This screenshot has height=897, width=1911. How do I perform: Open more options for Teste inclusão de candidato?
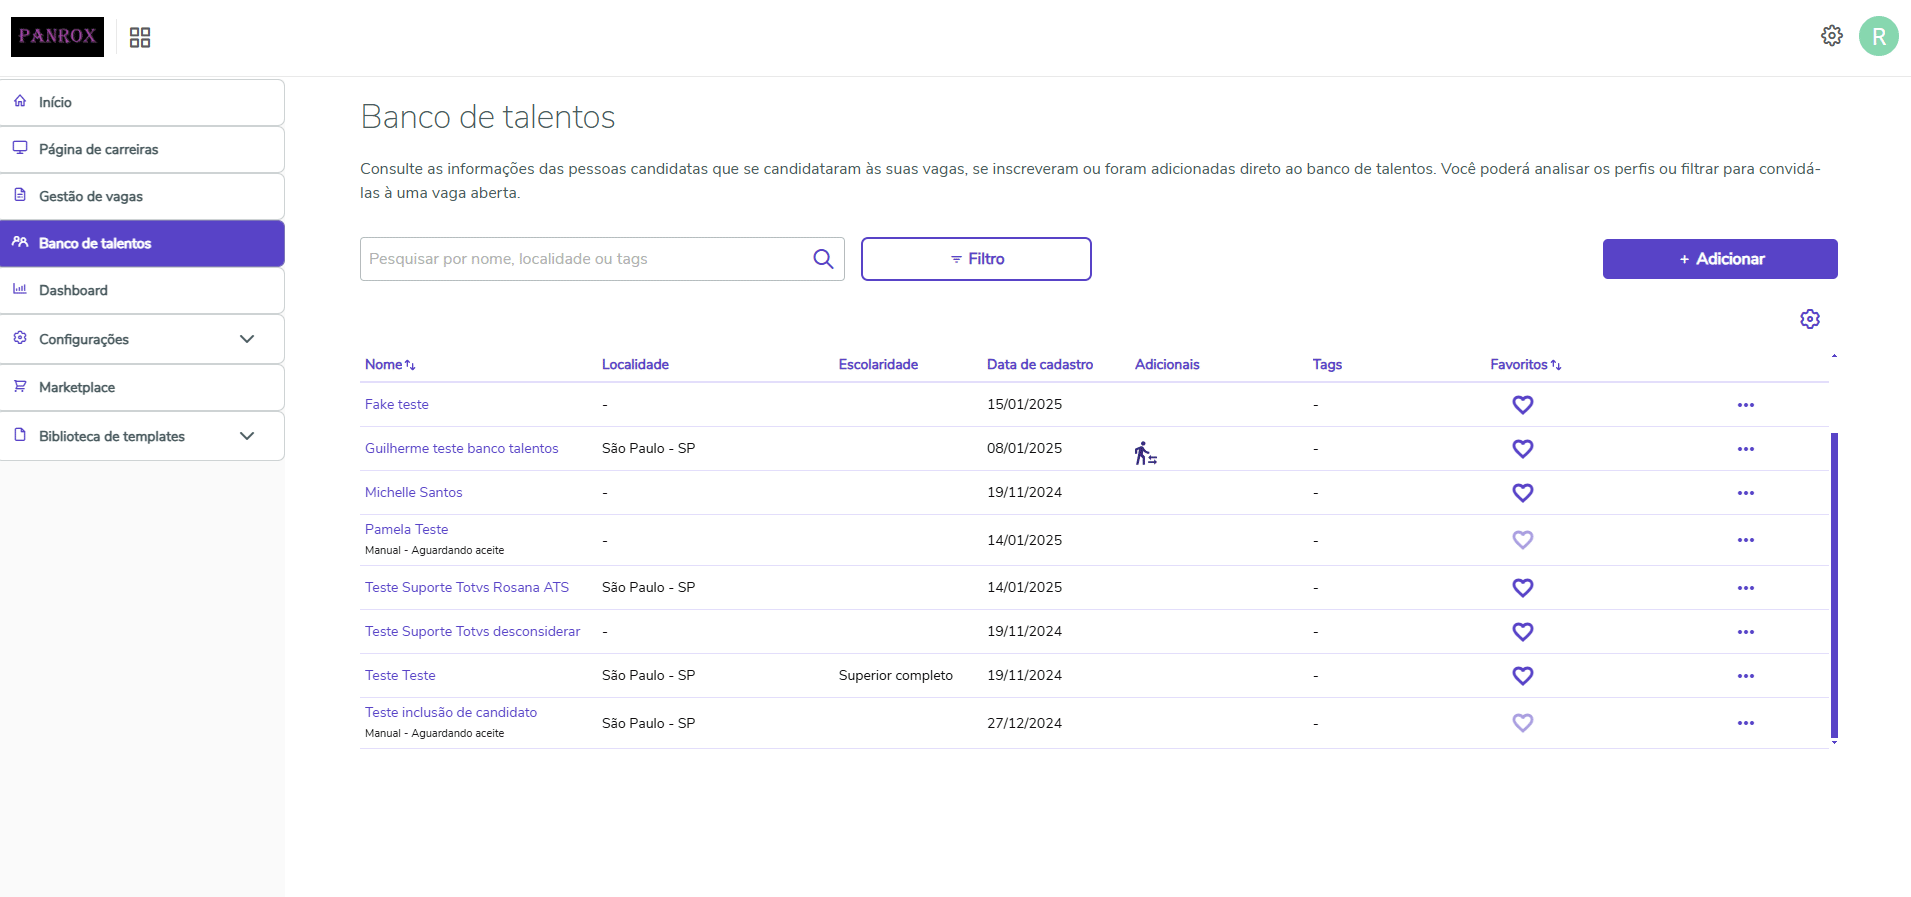pos(1745,723)
